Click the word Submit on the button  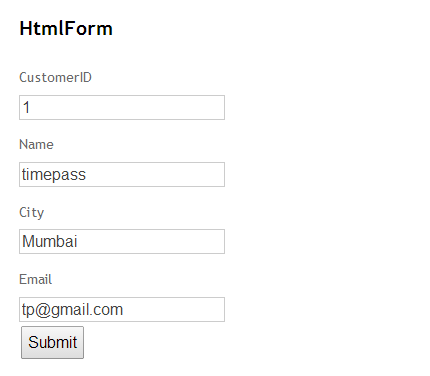pos(53,342)
